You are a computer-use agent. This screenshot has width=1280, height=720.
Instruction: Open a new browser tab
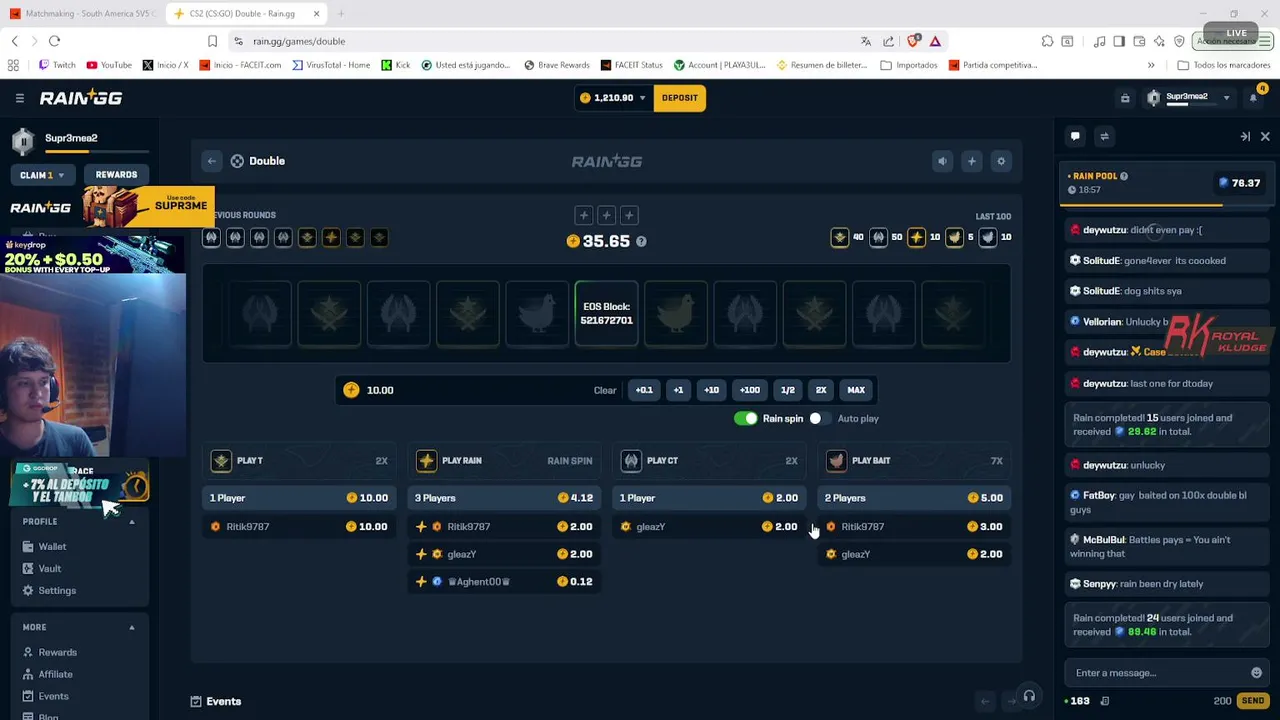pos(340,14)
